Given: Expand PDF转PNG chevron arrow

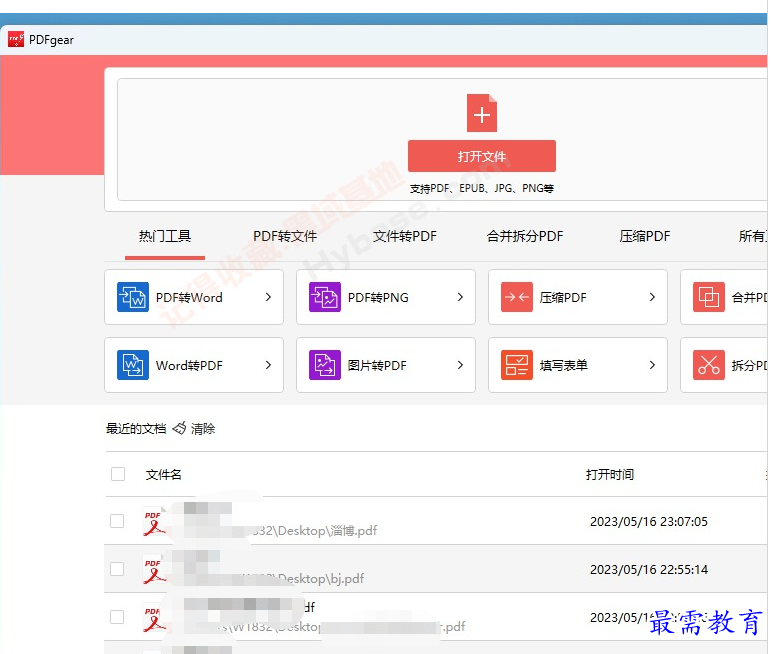Looking at the screenshot, I should coord(460,297).
